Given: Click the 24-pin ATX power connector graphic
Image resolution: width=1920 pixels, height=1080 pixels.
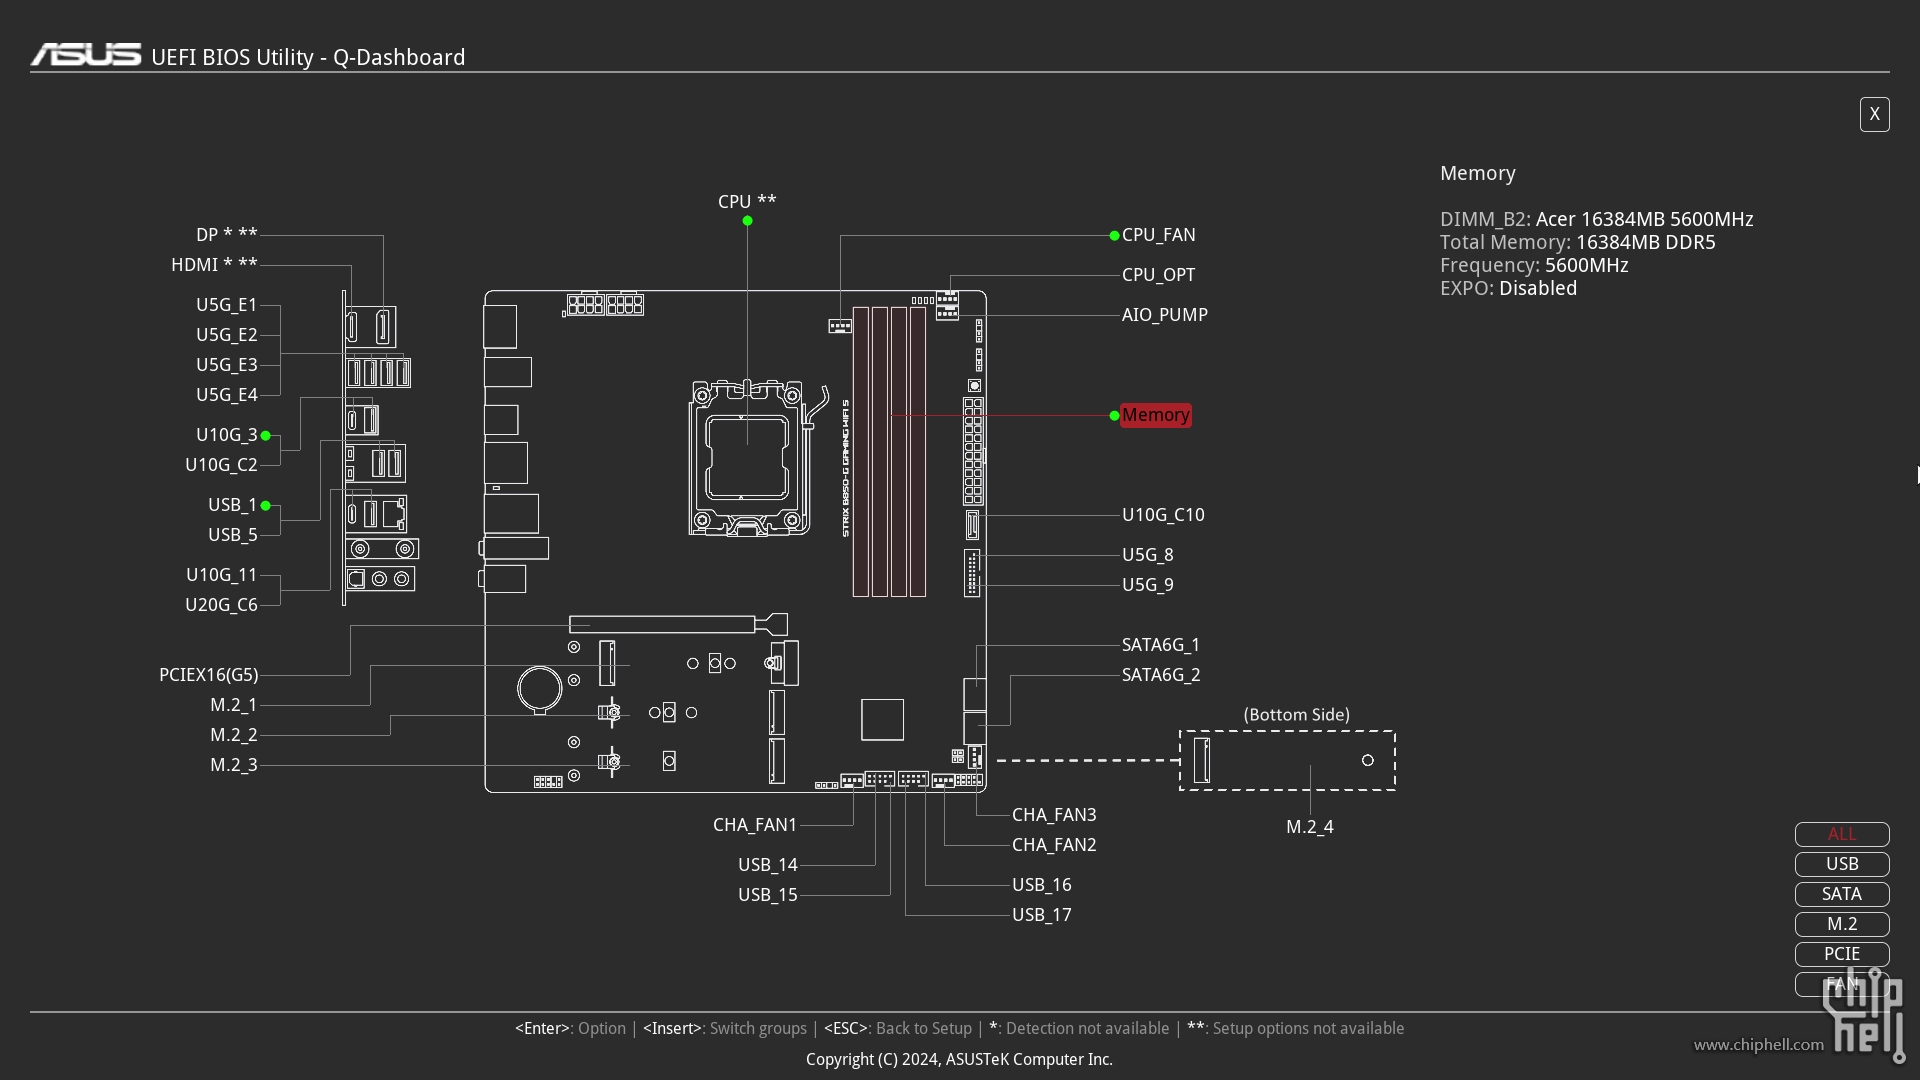Looking at the screenshot, I should (x=973, y=451).
